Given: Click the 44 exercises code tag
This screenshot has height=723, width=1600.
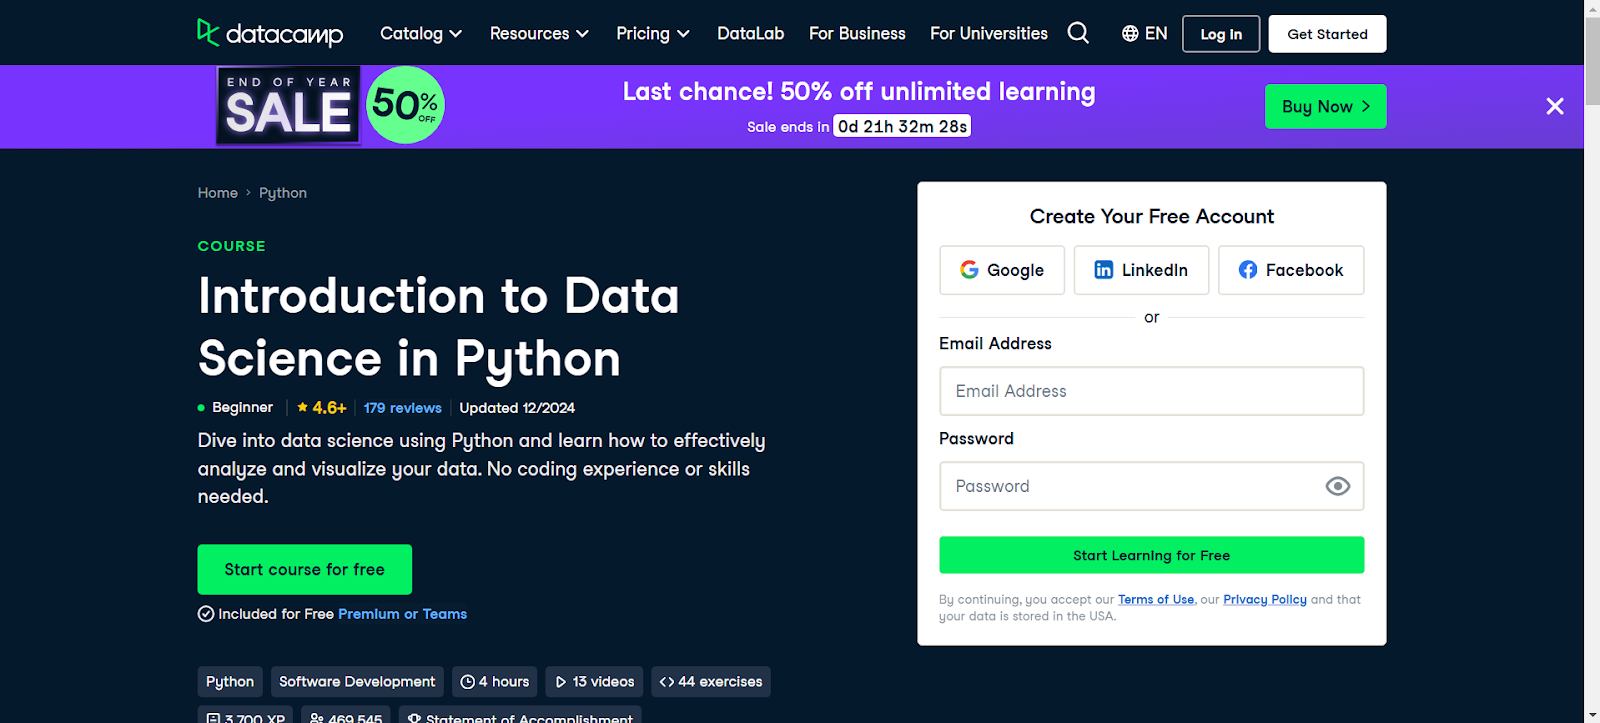Looking at the screenshot, I should (711, 682).
